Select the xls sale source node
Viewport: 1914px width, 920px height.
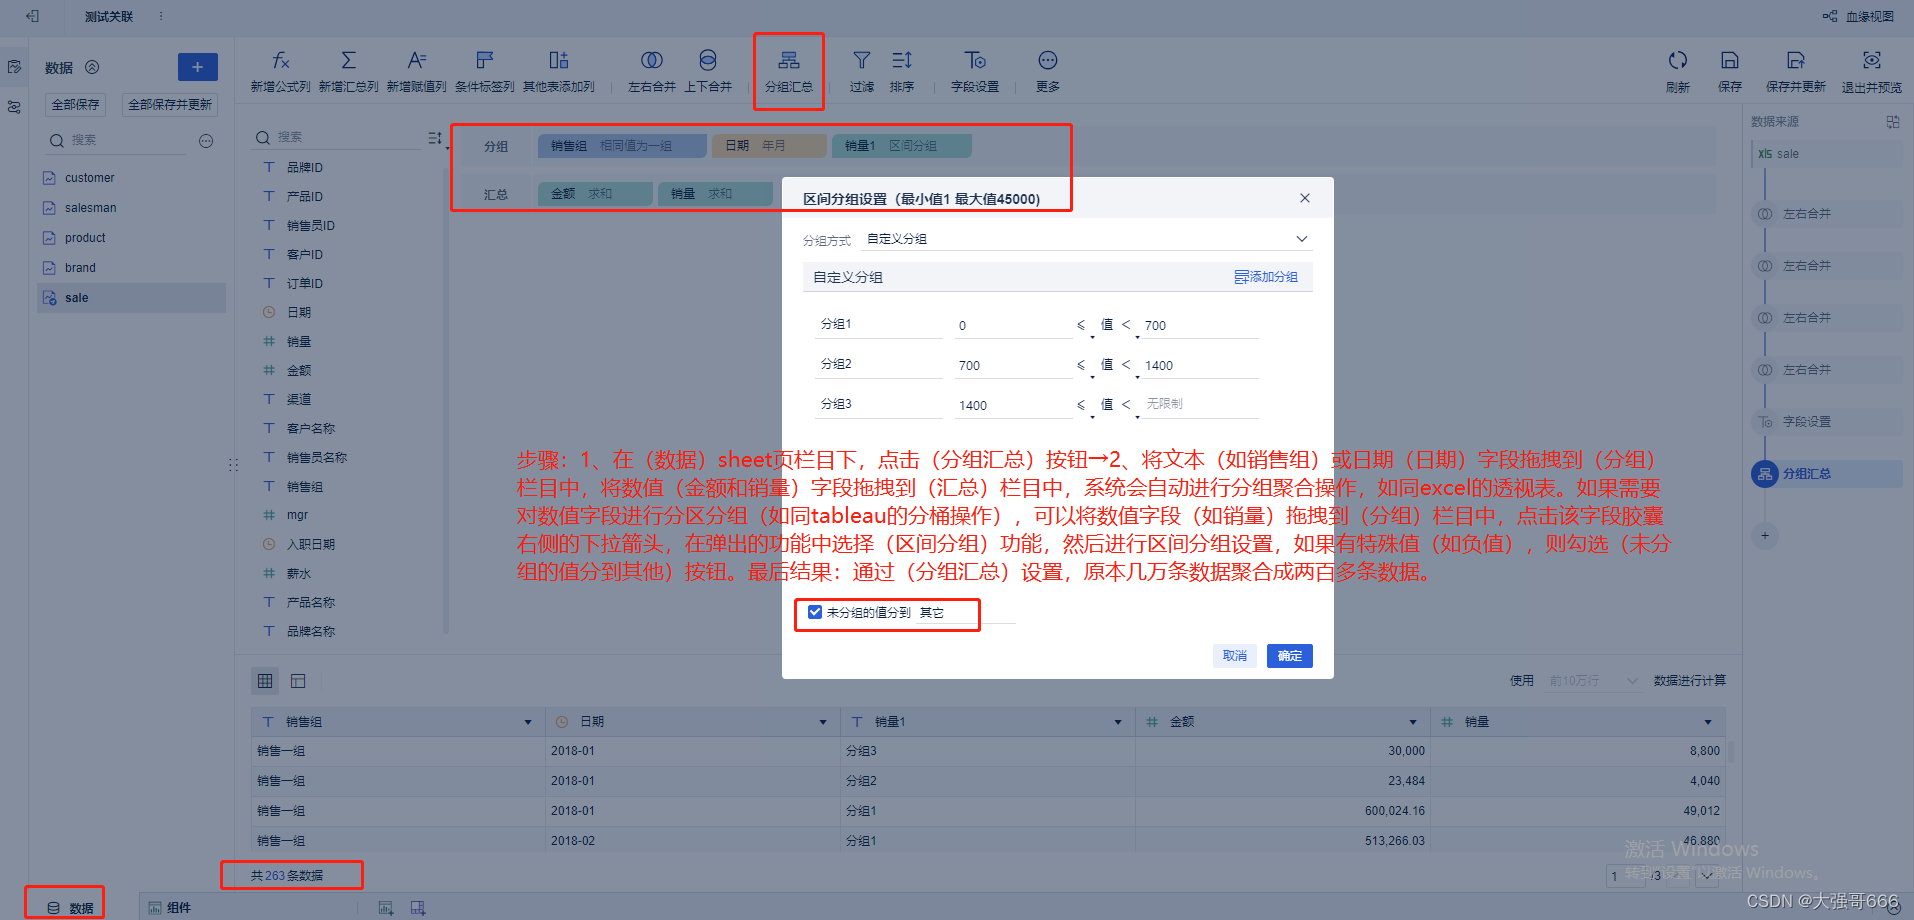(1826, 154)
